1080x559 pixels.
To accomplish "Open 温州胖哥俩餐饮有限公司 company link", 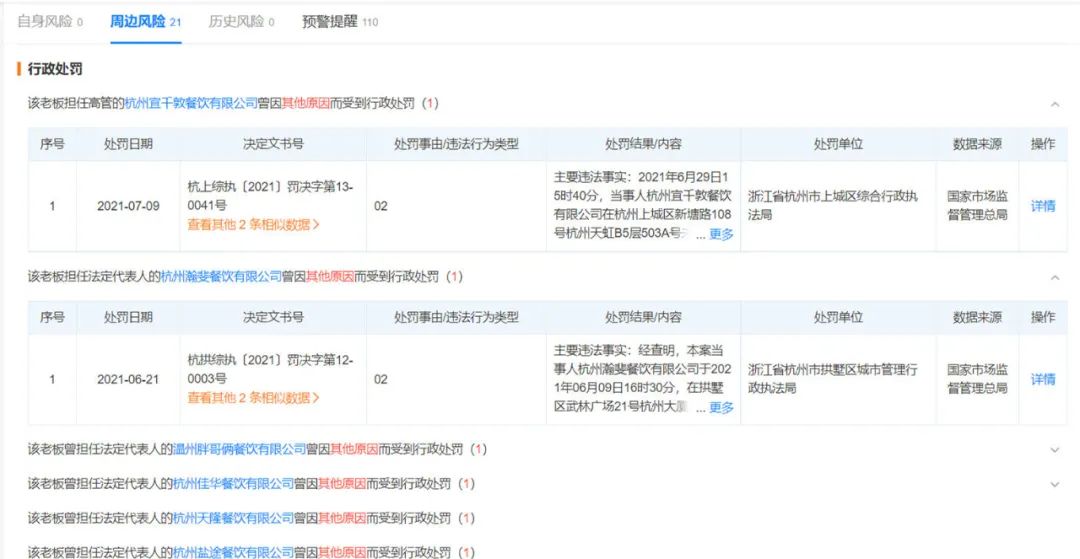I will (x=239, y=450).
